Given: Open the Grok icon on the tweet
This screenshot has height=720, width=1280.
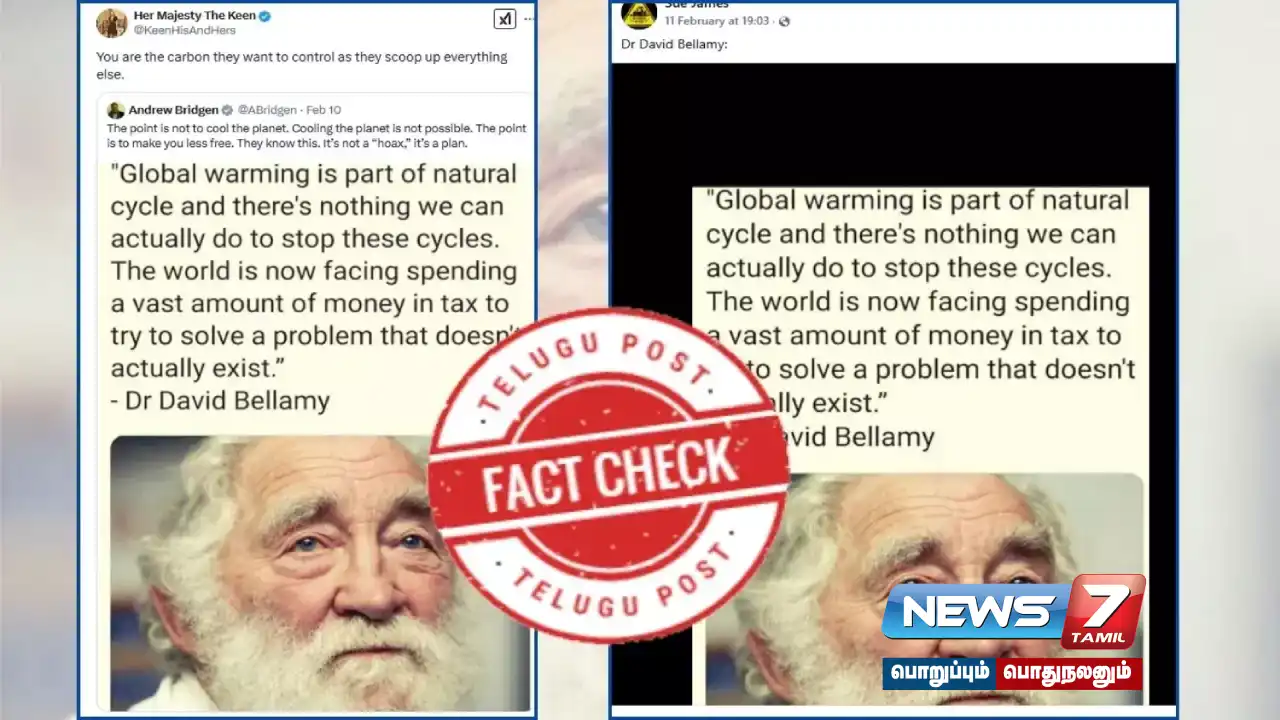Looking at the screenshot, I should point(505,19).
